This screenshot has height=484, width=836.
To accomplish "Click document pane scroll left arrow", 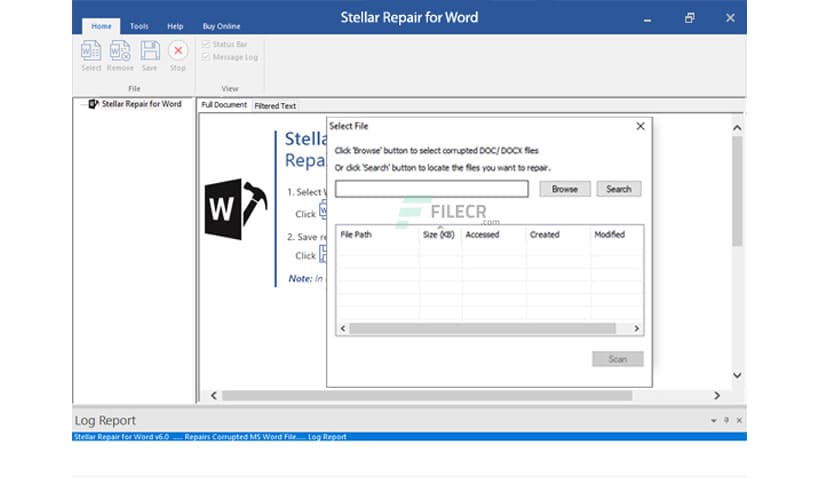I will 213,396.
